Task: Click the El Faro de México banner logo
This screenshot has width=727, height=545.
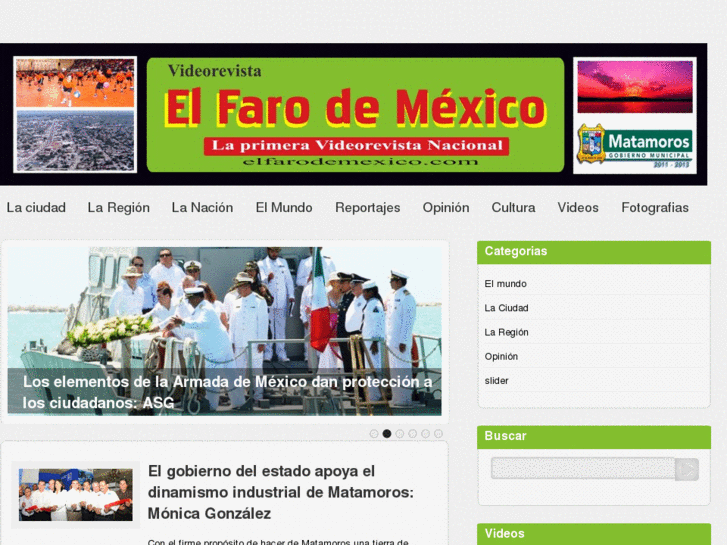Action: 356,115
